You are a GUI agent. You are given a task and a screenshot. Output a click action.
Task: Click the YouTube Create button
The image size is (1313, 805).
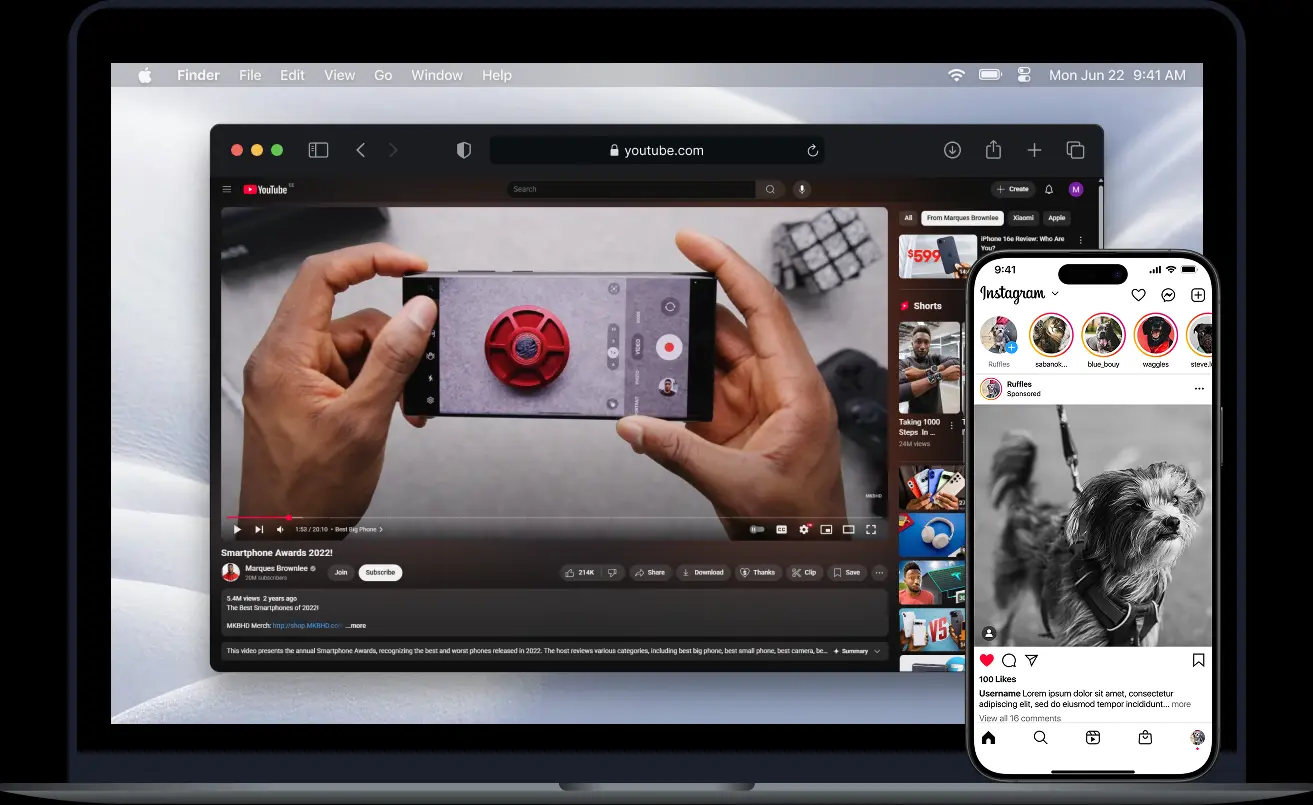point(1013,189)
